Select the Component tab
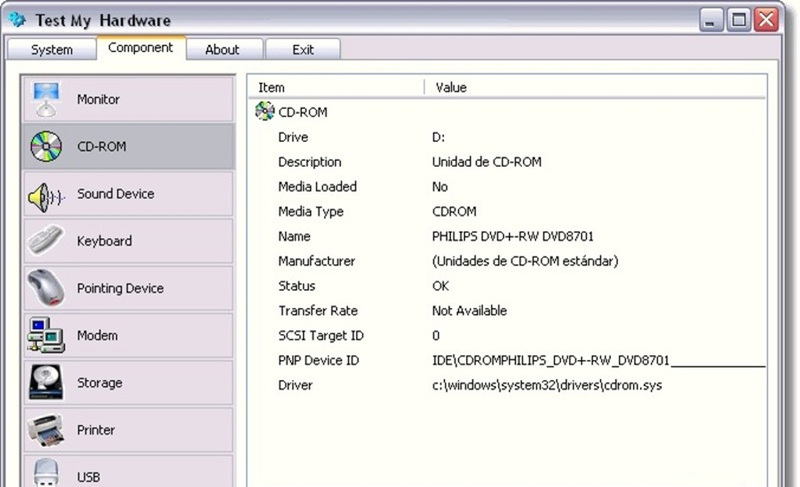Viewport: 800px width, 487px height. tap(140, 47)
